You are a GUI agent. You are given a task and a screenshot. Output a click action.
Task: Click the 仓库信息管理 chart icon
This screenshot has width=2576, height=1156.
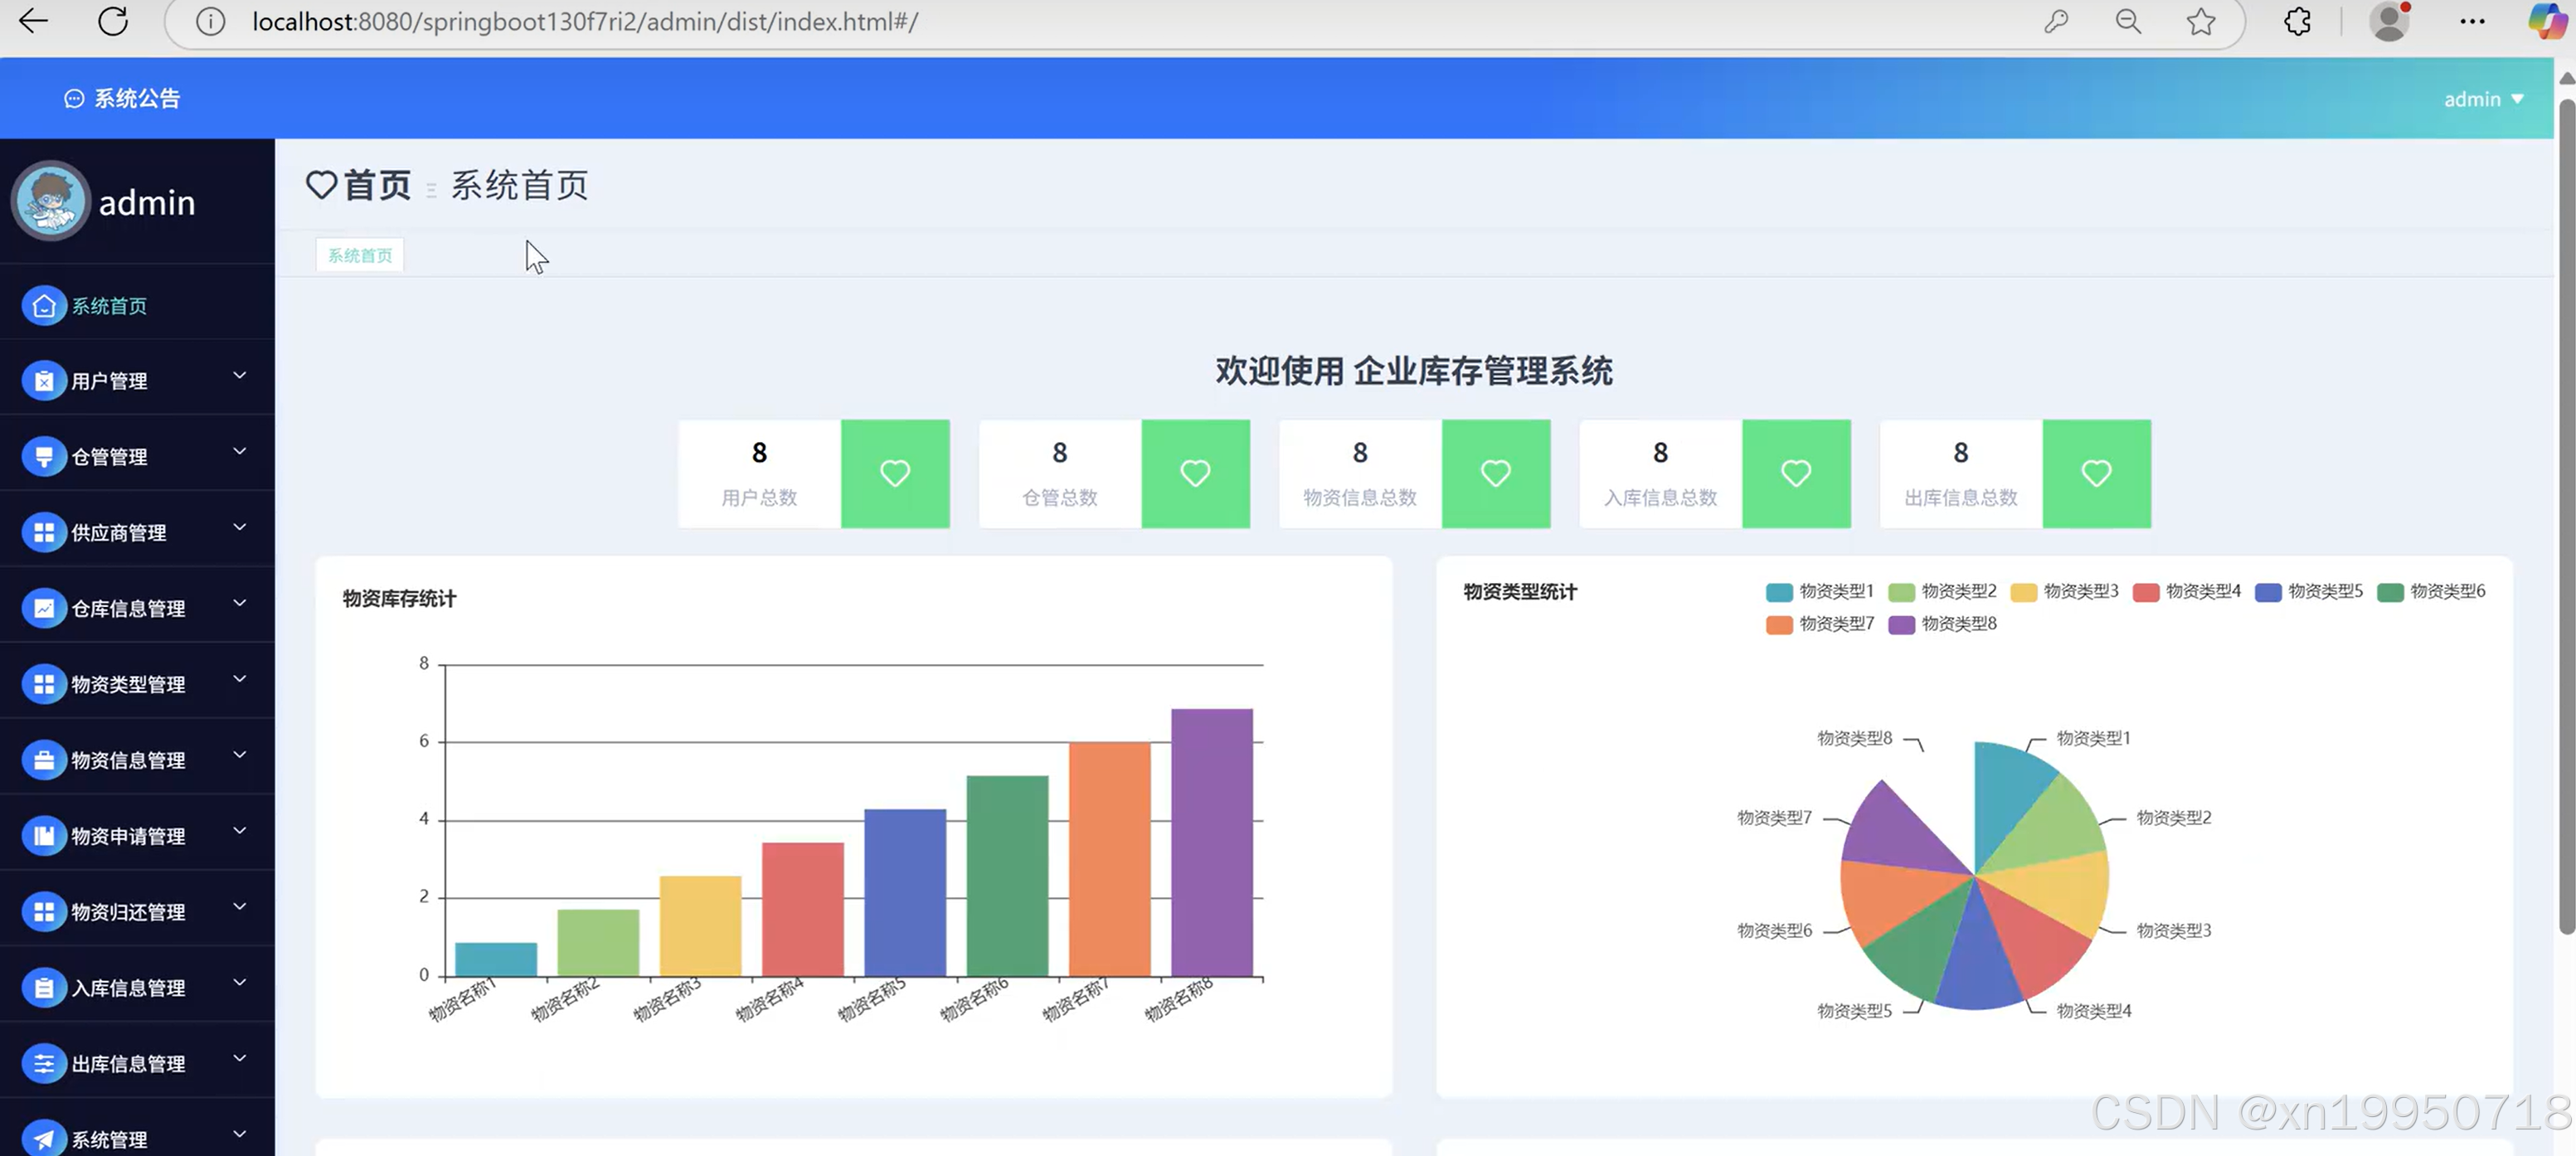(44, 608)
